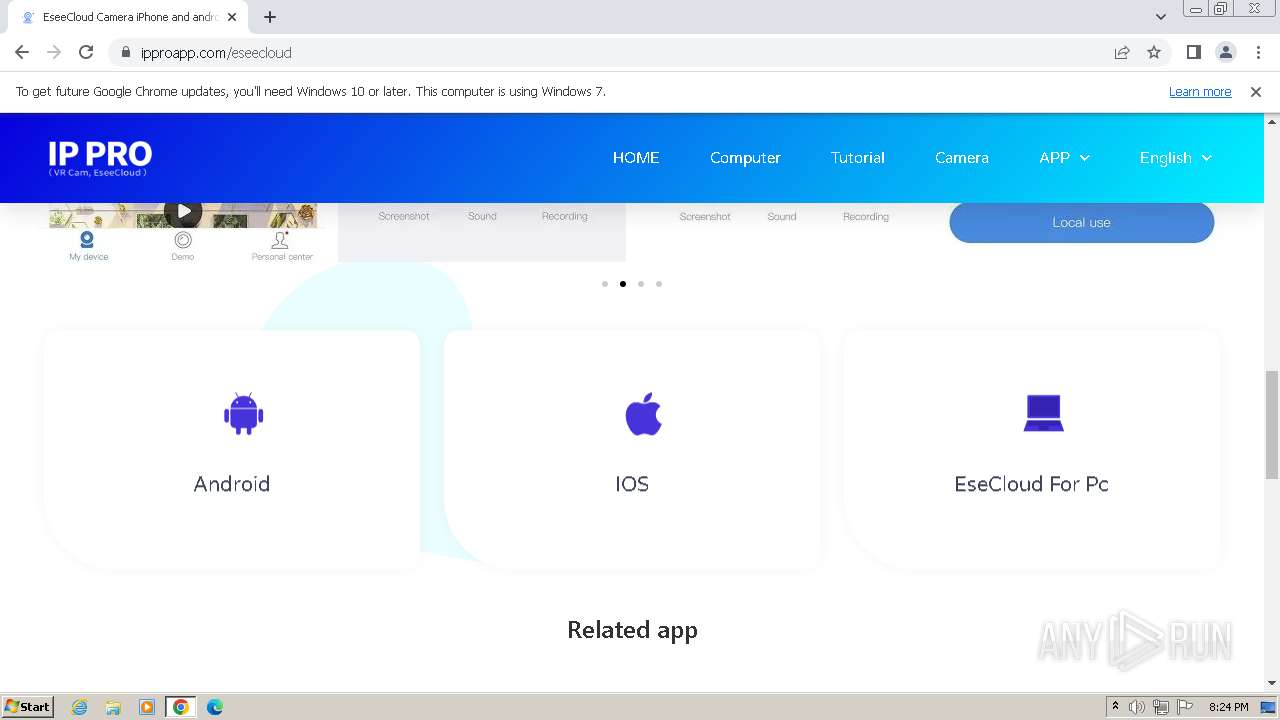Open Chrome three-dot menu

click(1258, 52)
